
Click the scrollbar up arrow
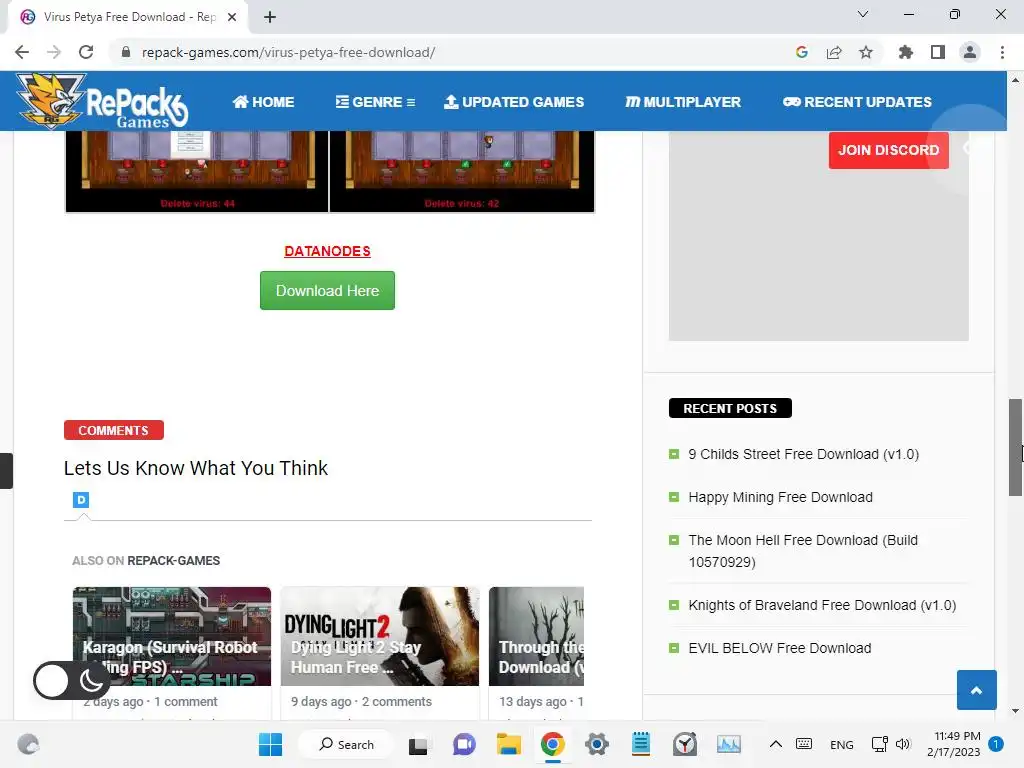(1015, 80)
